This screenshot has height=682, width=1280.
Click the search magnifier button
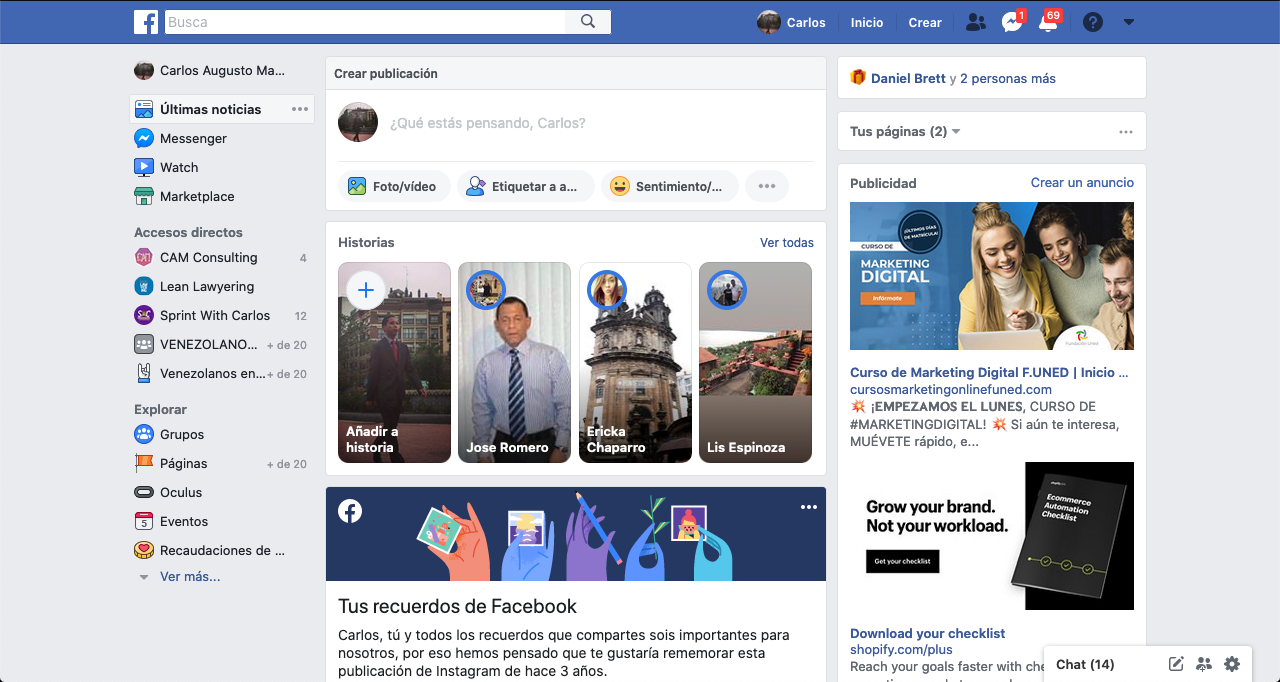(x=588, y=22)
